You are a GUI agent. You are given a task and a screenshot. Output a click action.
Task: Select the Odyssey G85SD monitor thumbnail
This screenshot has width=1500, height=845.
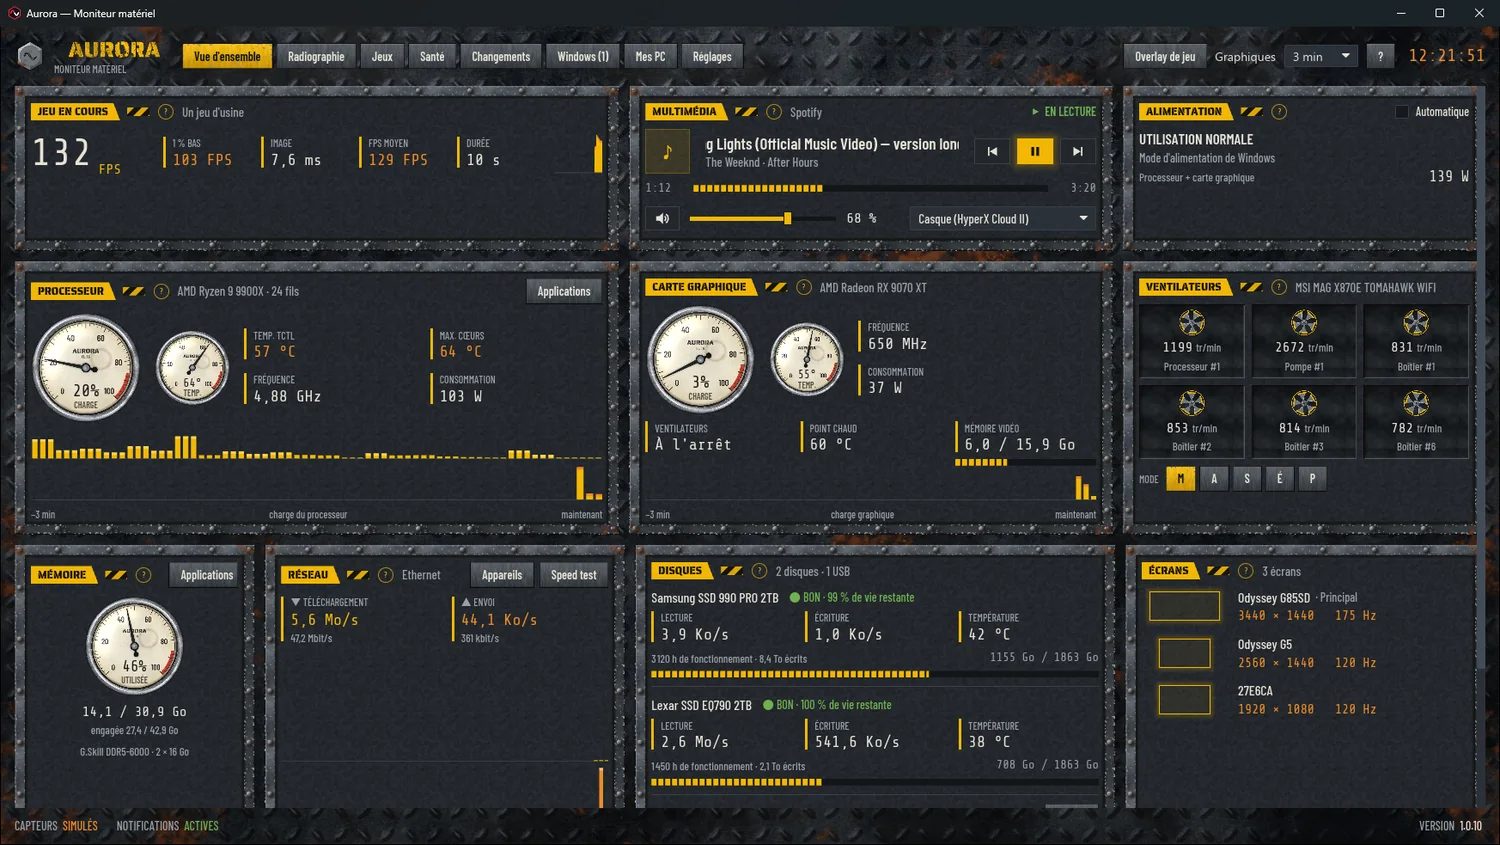pyautogui.click(x=1184, y=606)
